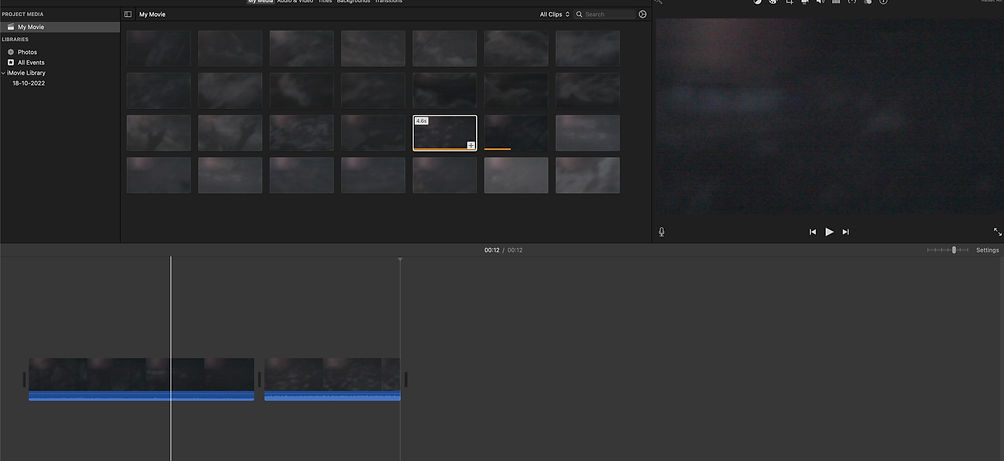Click the circled arrow next to Search

pyautogui.click(x=643, y=14)
